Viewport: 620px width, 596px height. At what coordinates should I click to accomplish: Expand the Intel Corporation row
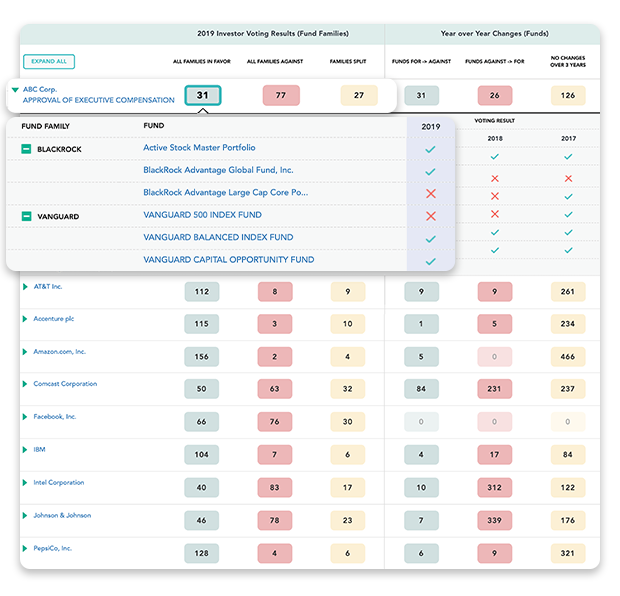[25, 482]
